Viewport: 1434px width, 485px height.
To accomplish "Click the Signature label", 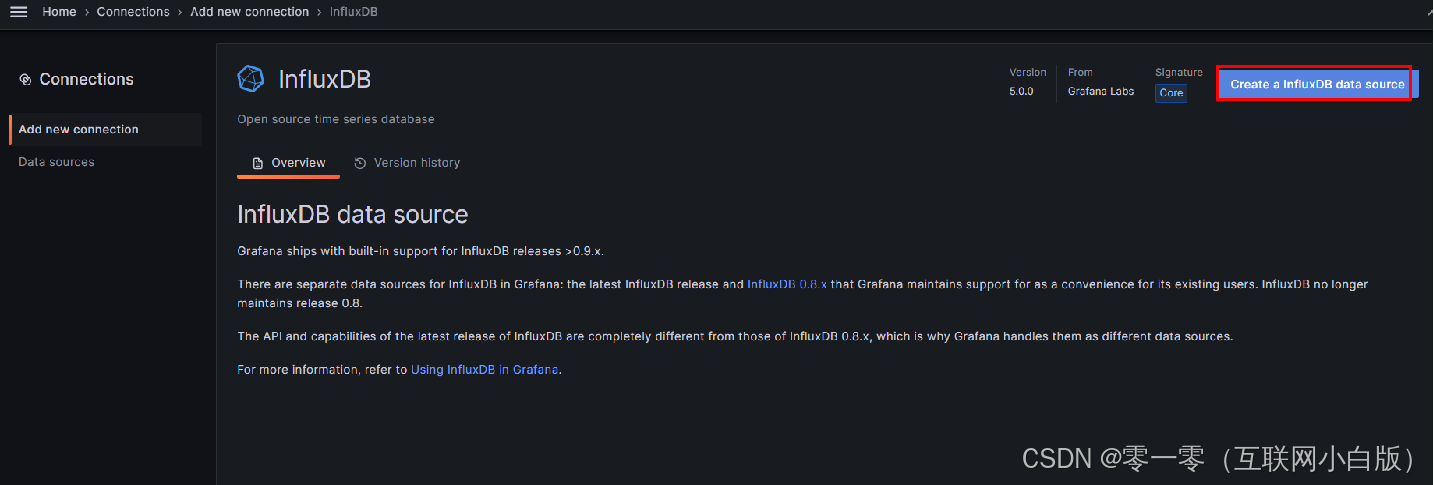I will [x=1179, y=72].
